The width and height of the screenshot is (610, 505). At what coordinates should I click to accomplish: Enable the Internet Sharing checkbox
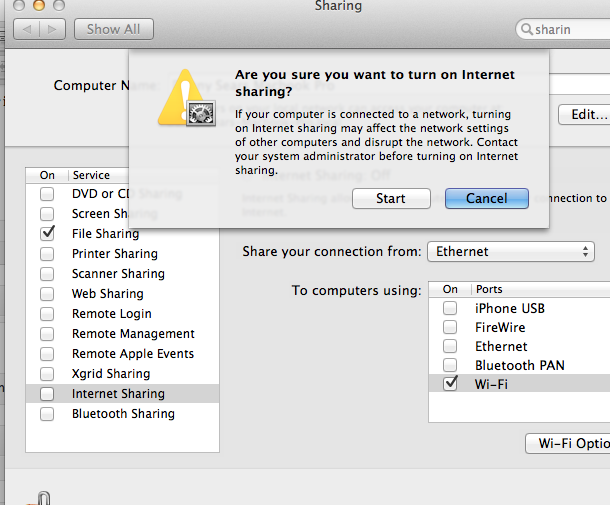click(47, 394)
